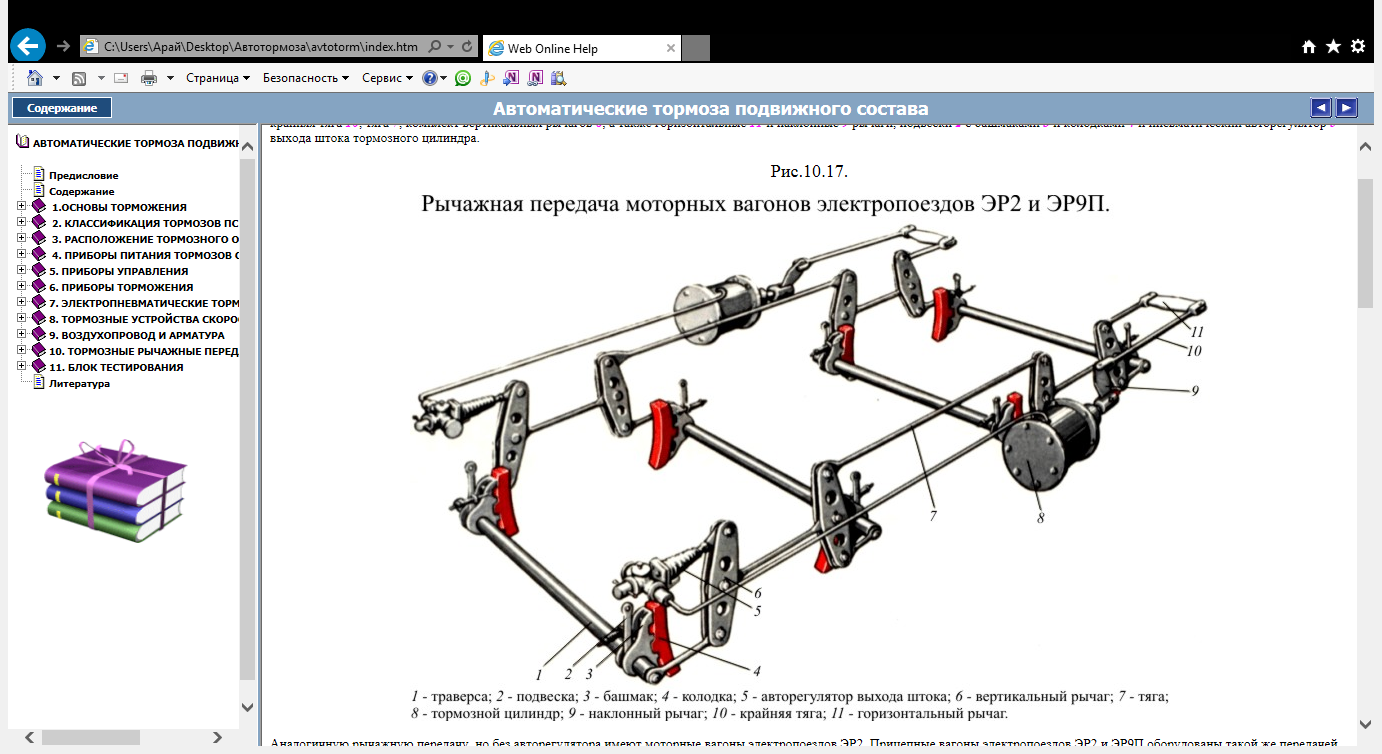Image resolution: width=1382 pixels, height=754 pixels.
Task: Open the Литература topic
Action: tap(79, 383)
